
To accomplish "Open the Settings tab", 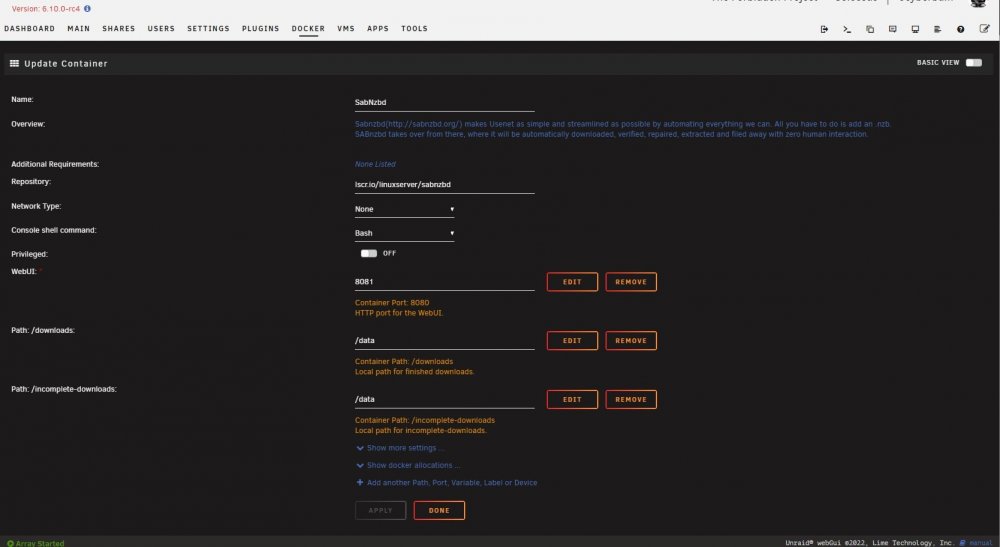I will pyautogui.click(x=208, y=29).
